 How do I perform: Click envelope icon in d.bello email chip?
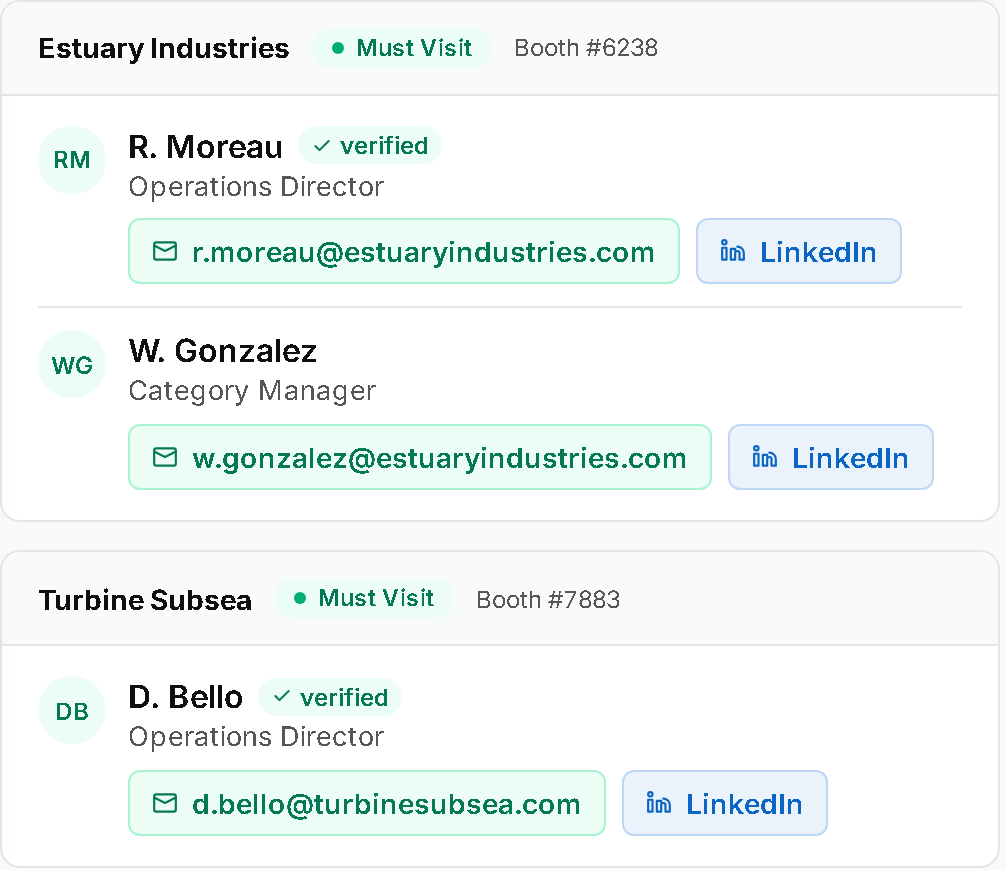165,803
